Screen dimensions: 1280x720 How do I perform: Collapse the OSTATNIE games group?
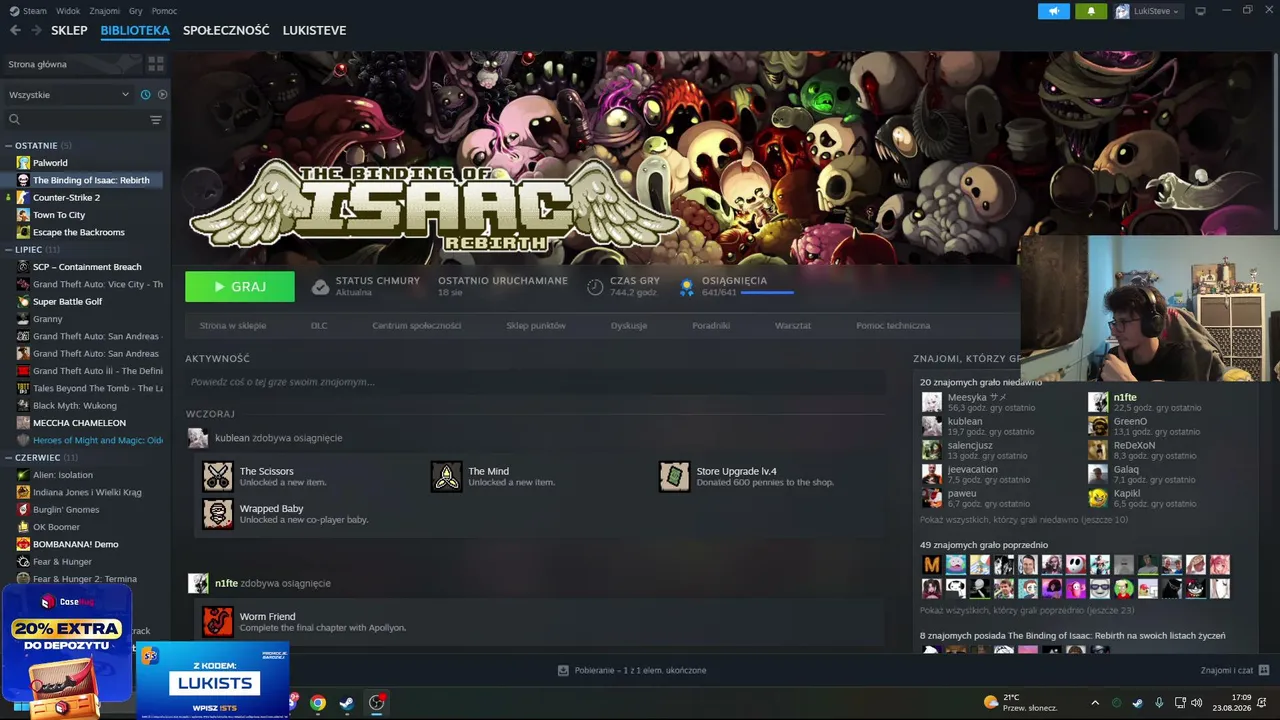pyautogui.click(x=9, y=146)
